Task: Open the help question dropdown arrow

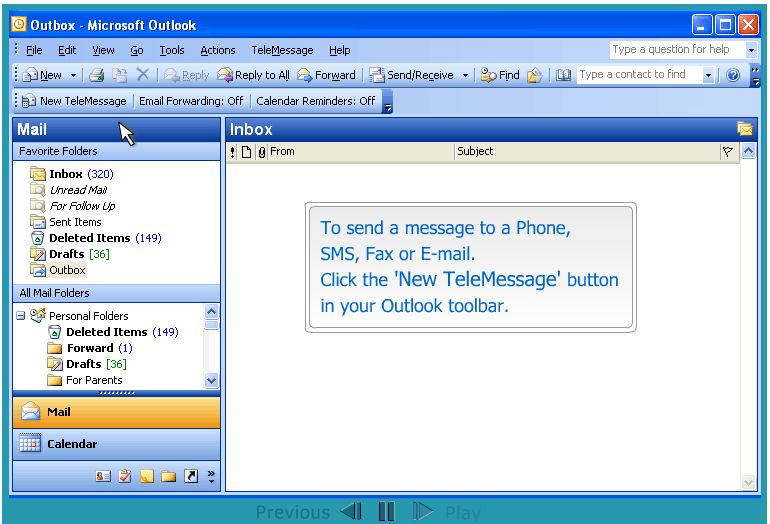Action: (750, 50)
